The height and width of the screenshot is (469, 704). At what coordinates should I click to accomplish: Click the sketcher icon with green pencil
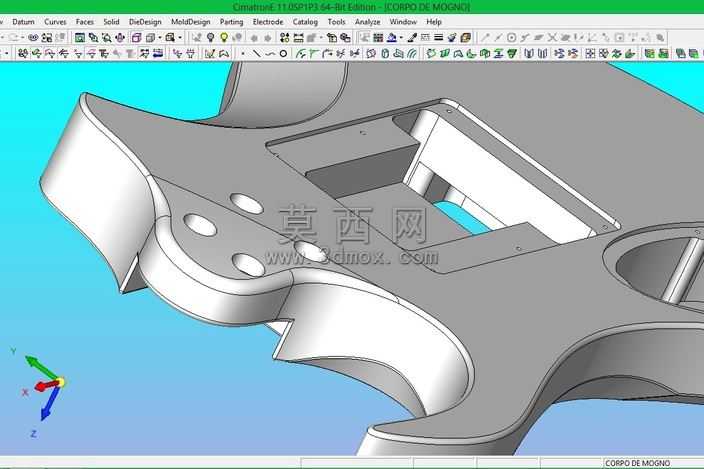click(210, 54)
